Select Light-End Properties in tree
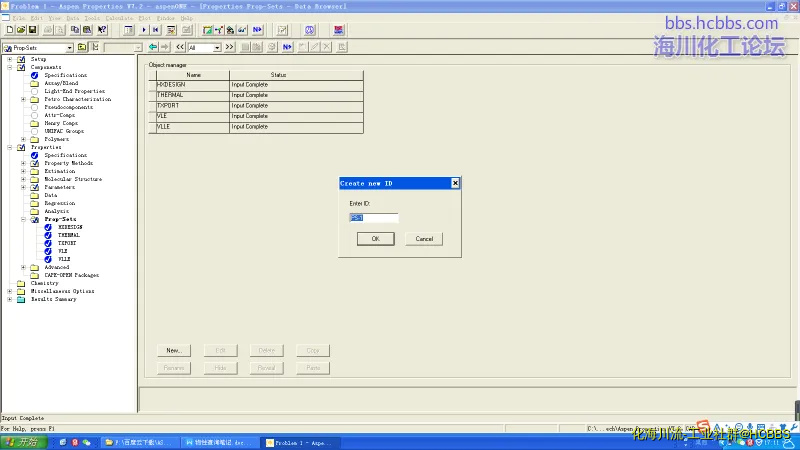Image resolution: width=800 pixels, height=450 pixels. coord(74,91)
